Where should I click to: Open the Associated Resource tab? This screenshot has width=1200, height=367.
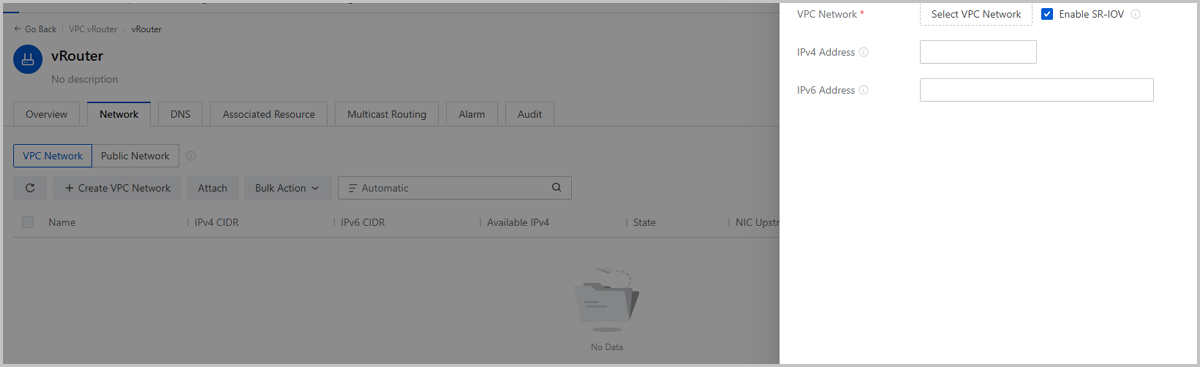(x=269, y=114)
